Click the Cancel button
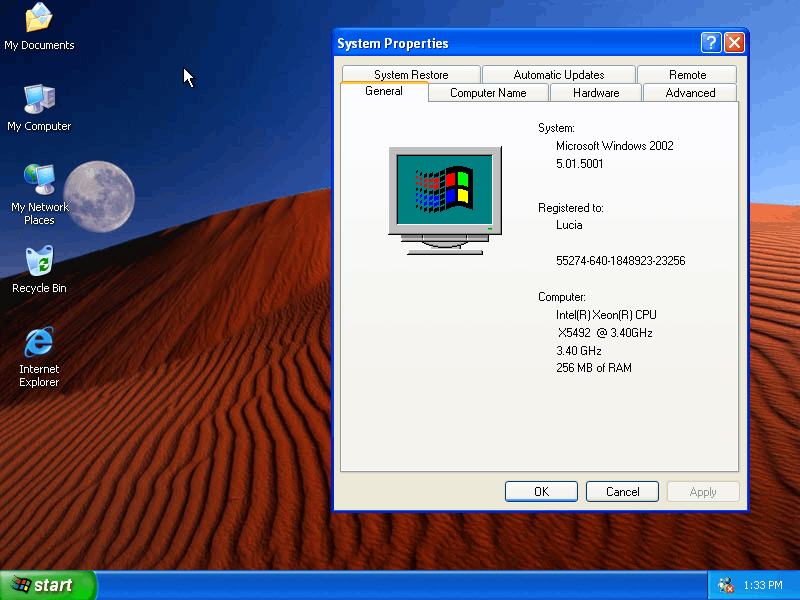 tap(622, 491)
